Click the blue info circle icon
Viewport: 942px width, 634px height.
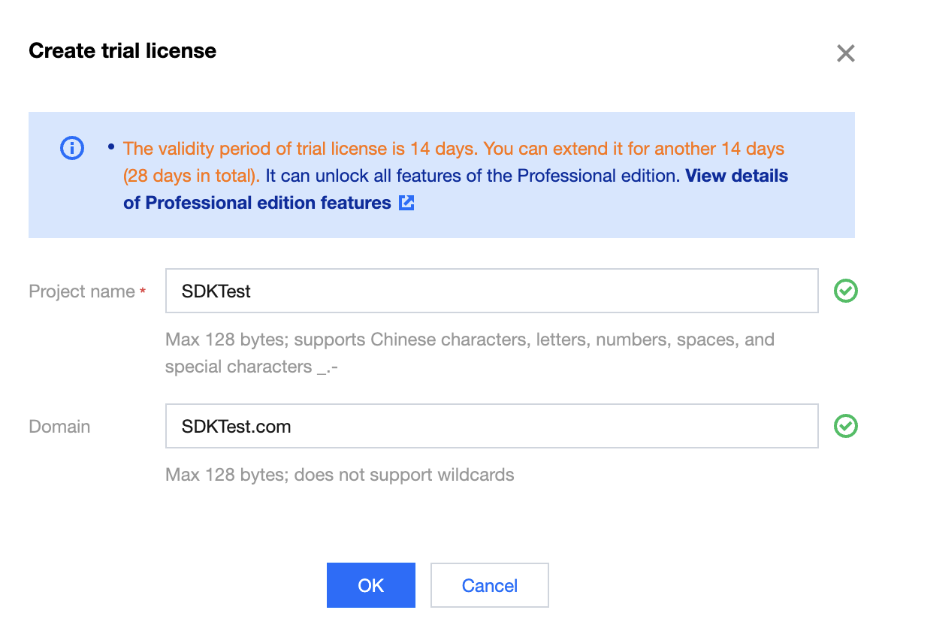click(x=72, y=148)
